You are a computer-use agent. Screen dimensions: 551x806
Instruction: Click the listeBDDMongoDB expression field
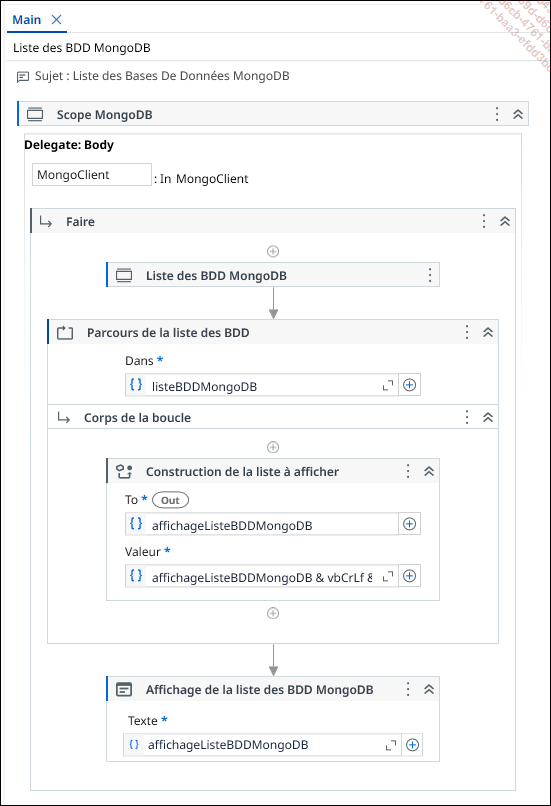click(x=262, y=385)
